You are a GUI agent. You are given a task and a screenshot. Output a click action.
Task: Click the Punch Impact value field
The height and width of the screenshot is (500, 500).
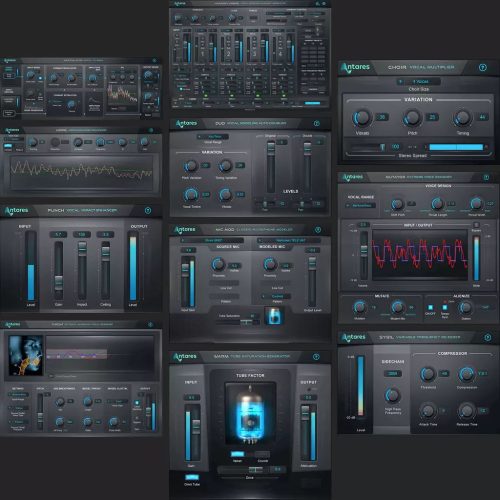pos(82,235)
